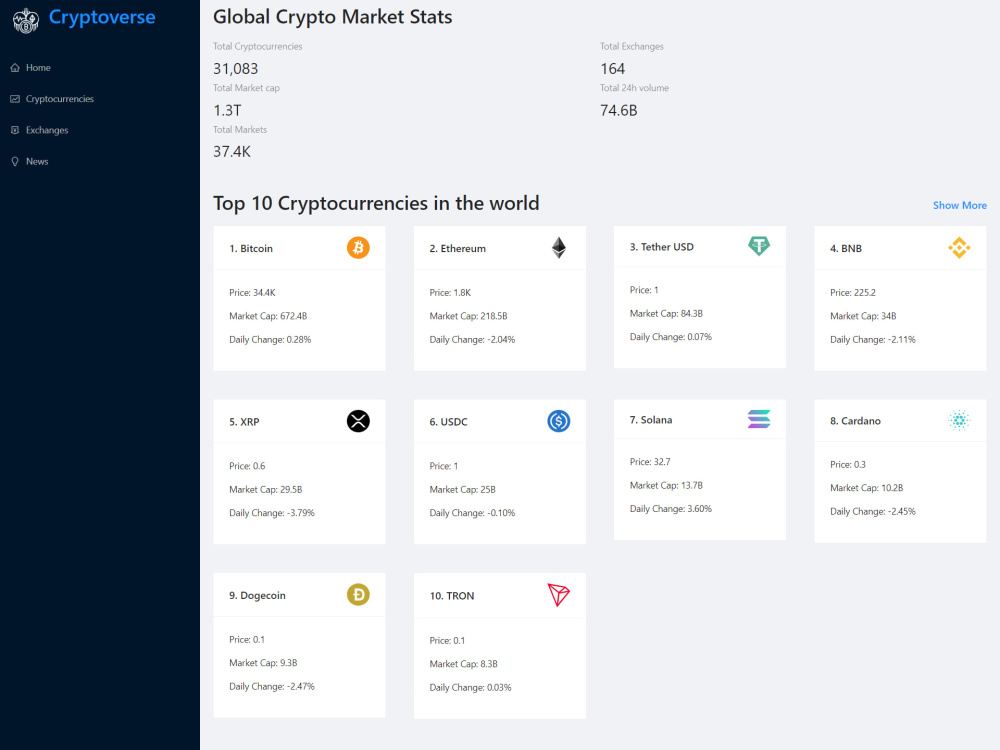The image size is (1000, 750).
Task: Click Dogecoin Daily Change -2.47% text
Action: pyautogui.click(x=272, y=687)
